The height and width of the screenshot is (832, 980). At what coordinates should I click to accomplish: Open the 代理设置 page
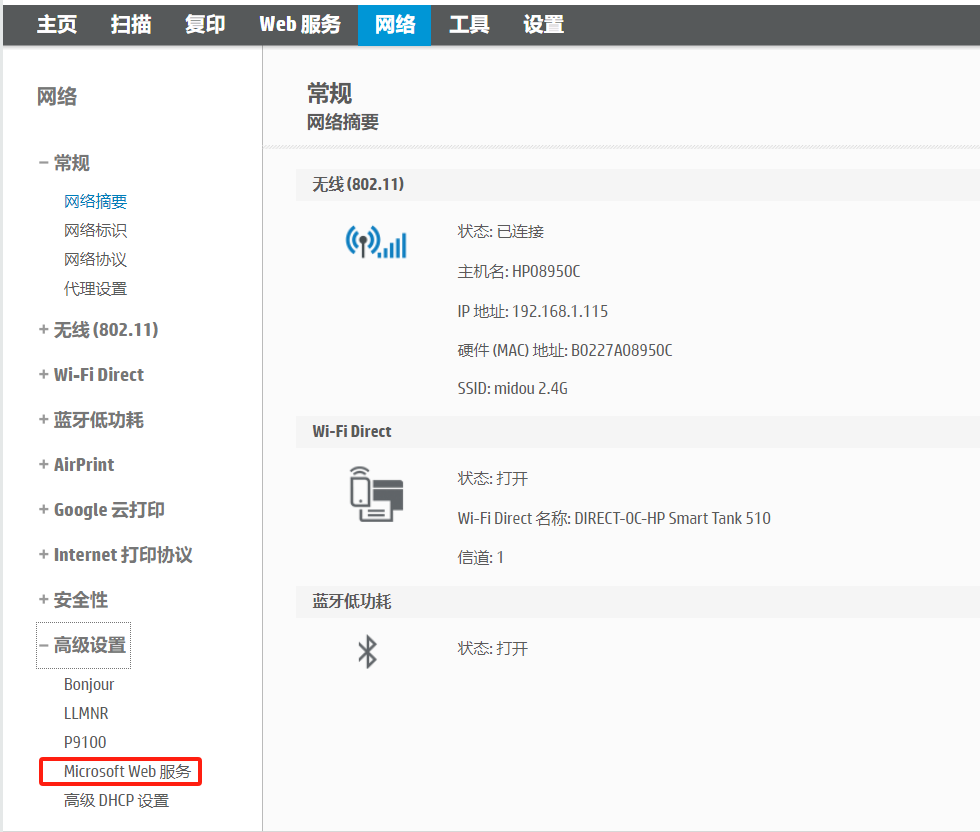point(95,288)
